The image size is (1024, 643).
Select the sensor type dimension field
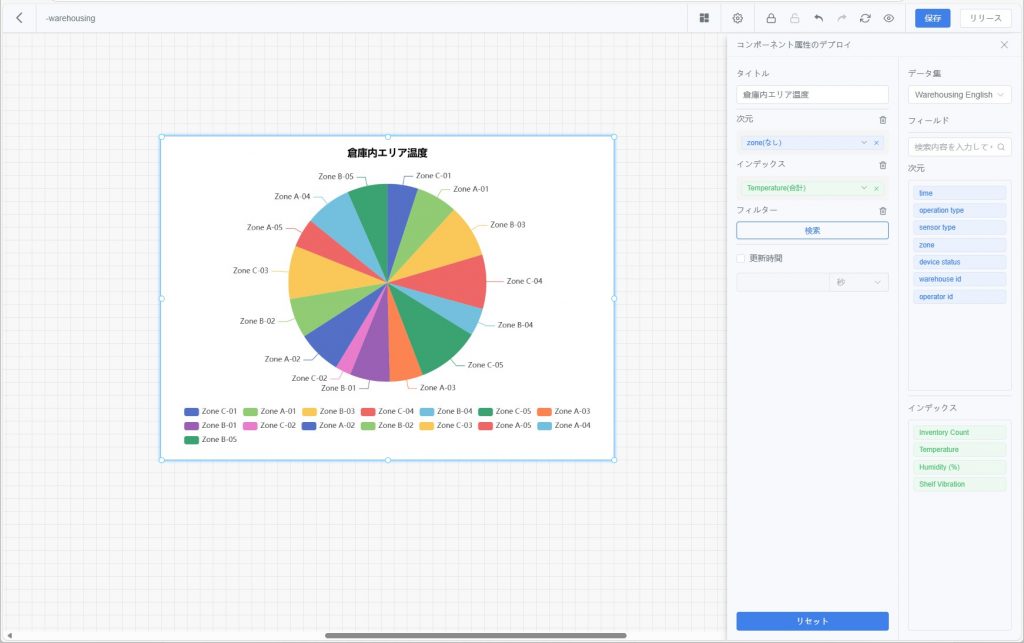[x=959, y=227]
